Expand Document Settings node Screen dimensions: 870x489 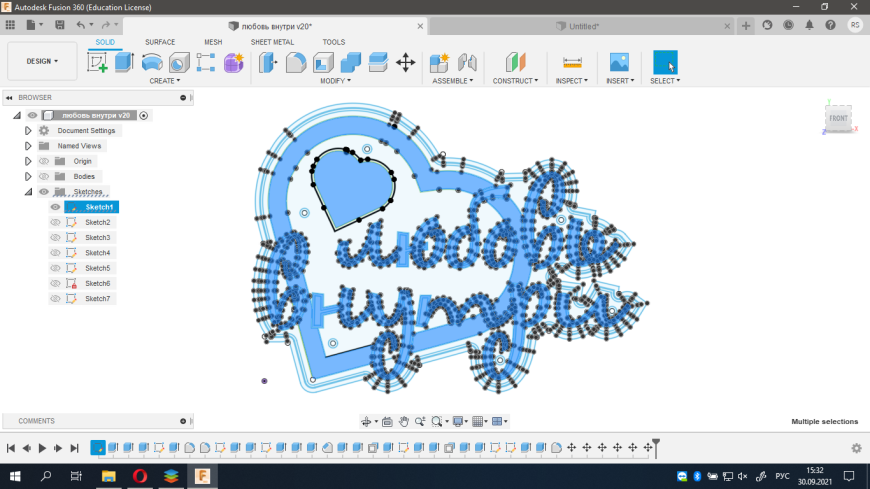point(28,130)
